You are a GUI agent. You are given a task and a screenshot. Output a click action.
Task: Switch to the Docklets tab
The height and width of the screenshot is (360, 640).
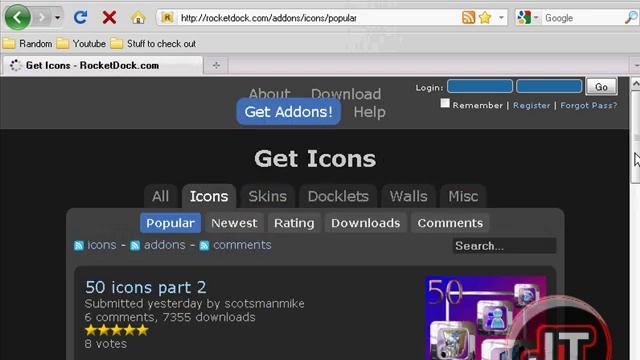coord(338,196)
